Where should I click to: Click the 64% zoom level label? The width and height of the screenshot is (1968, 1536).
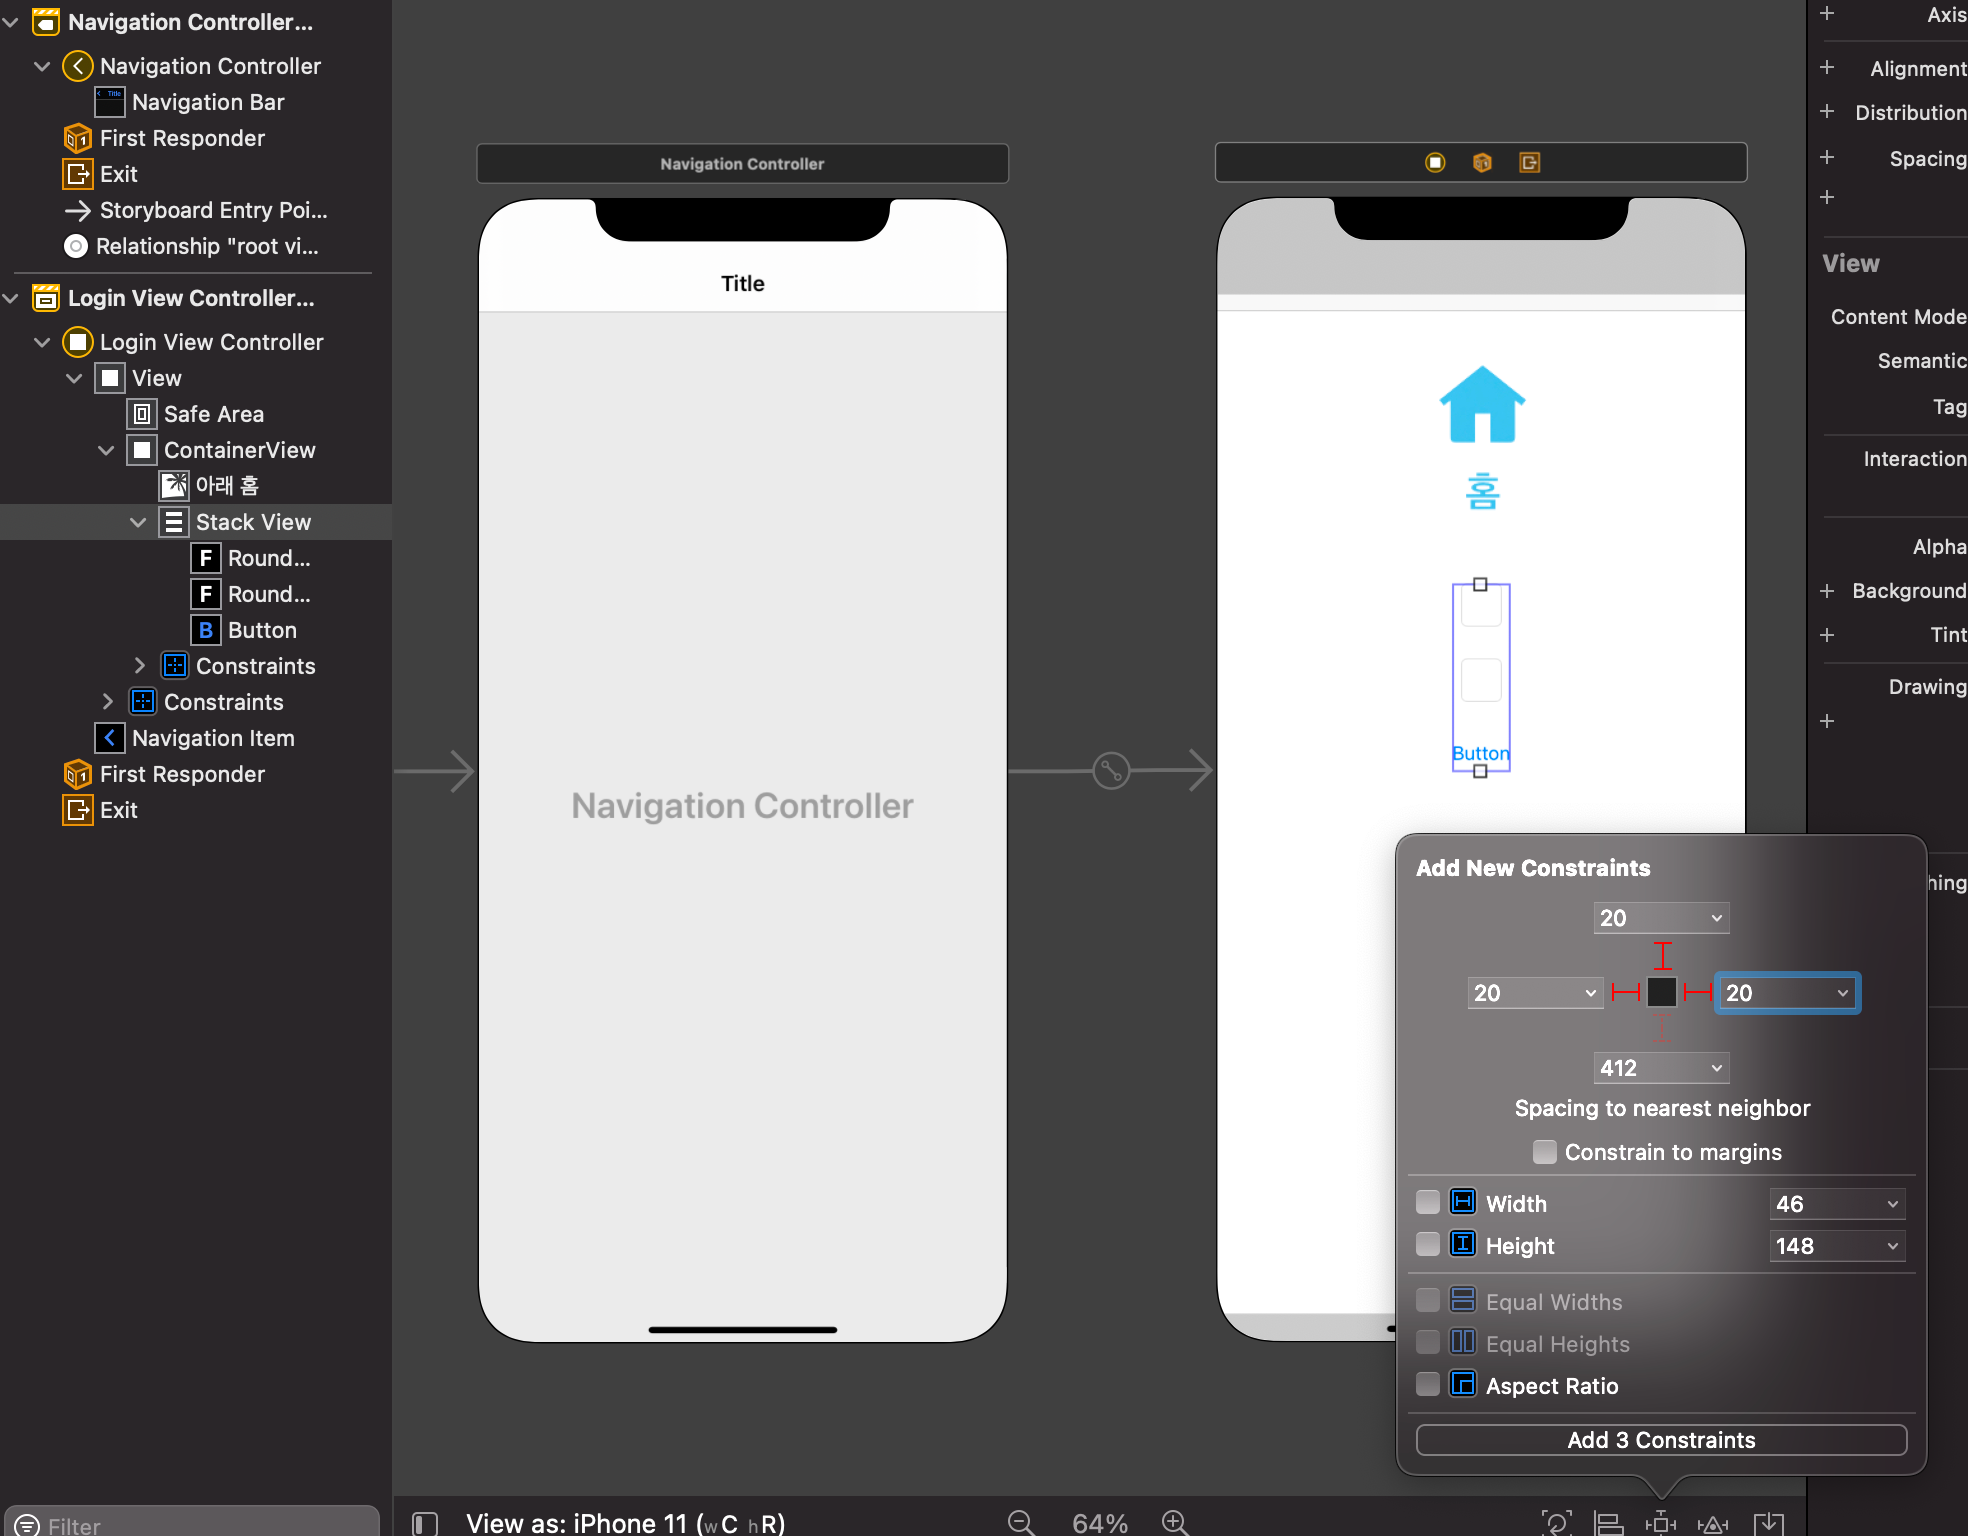coord(1100,1523)
